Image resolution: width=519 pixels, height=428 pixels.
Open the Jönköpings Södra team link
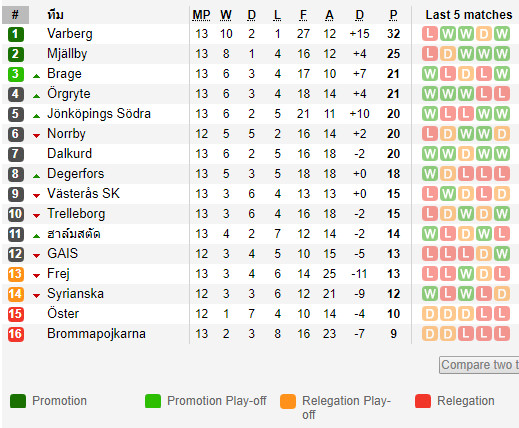(99, 114)
